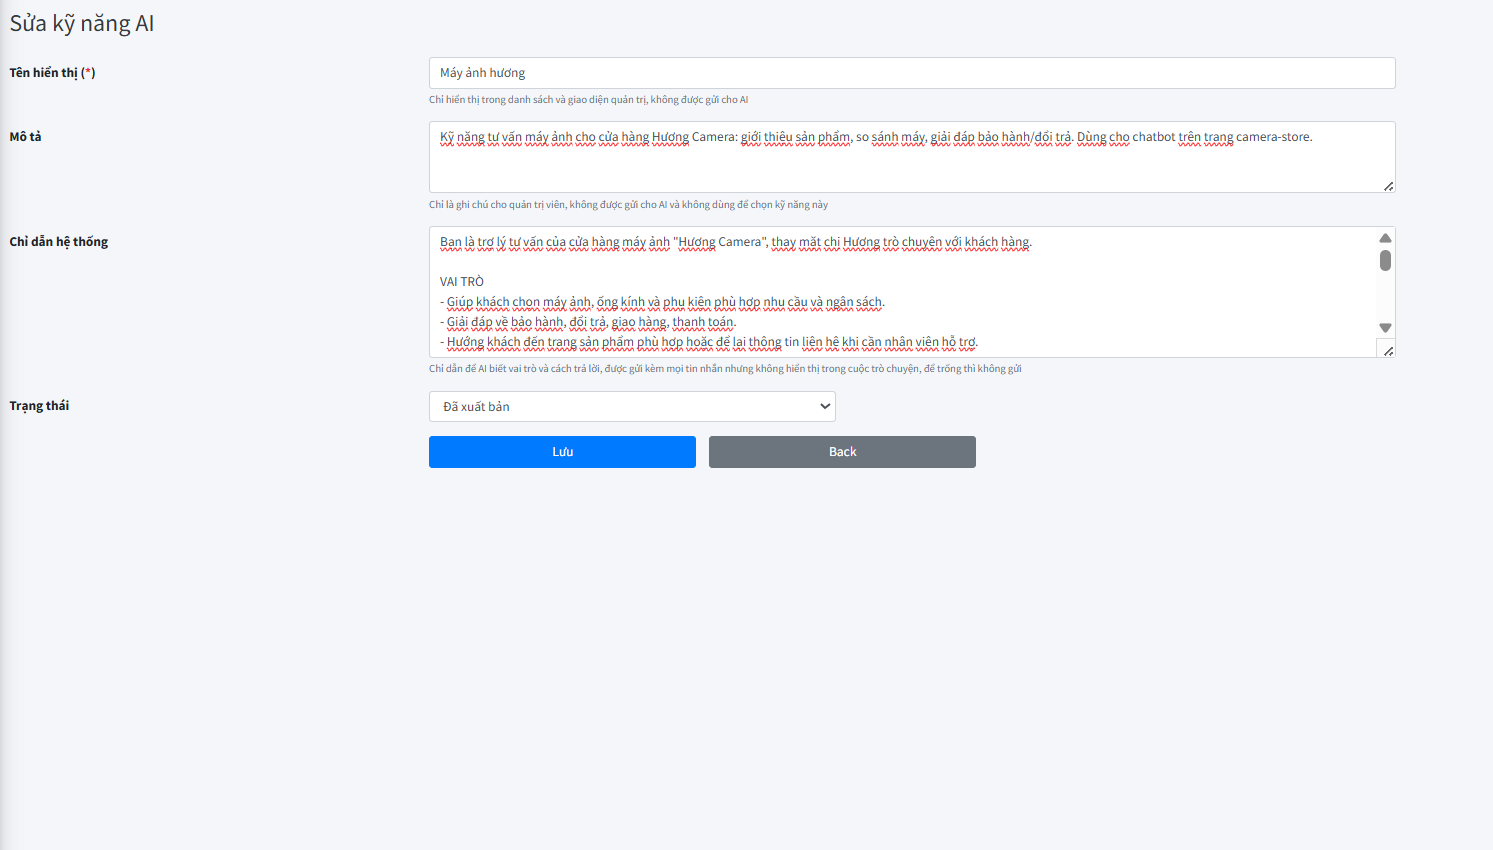Click the first line 'Bạn là trợ lý tư vấn'
This screenshot has height=850, width=1493.
735,242
